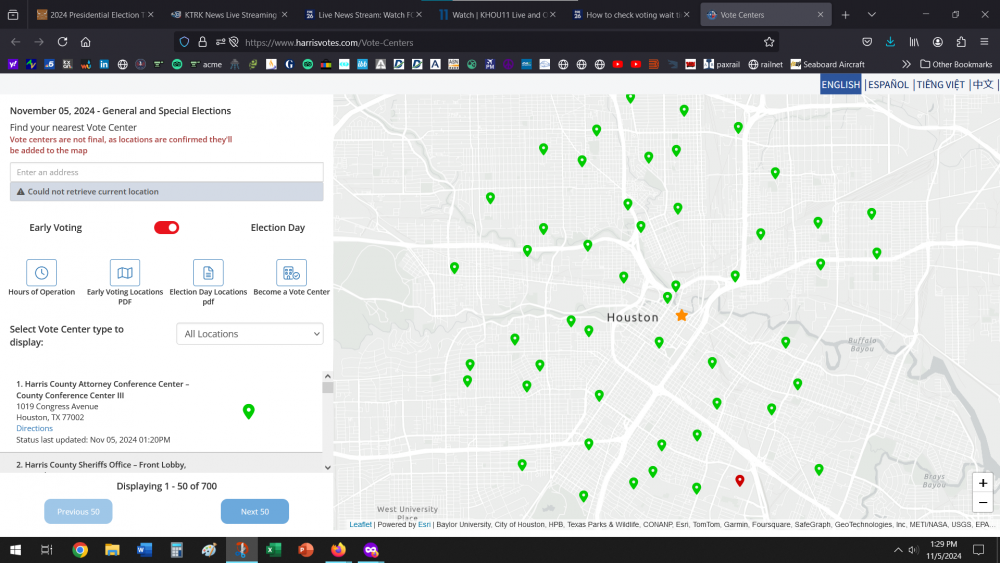1000x563 pixels.
Task: Click the Become a Vote Center icon
Action: (291, 272)
